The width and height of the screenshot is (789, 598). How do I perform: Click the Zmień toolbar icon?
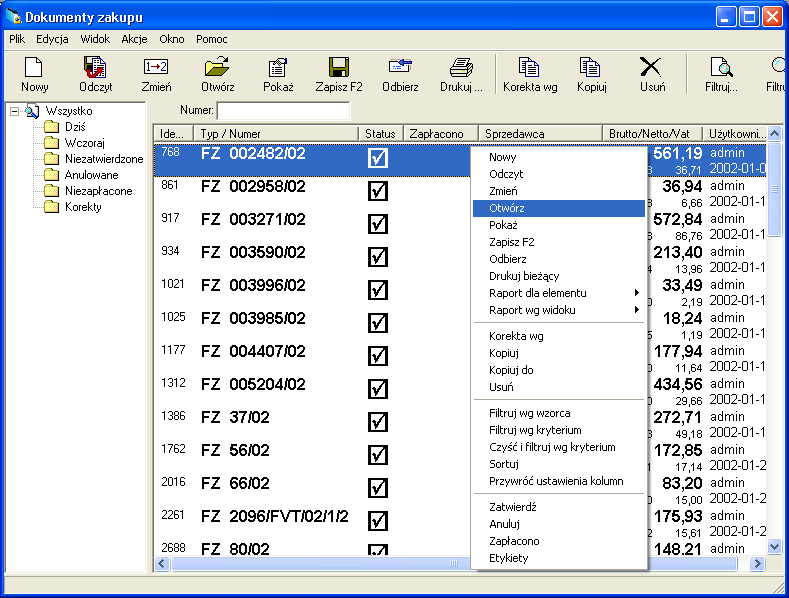pos(155,67)
